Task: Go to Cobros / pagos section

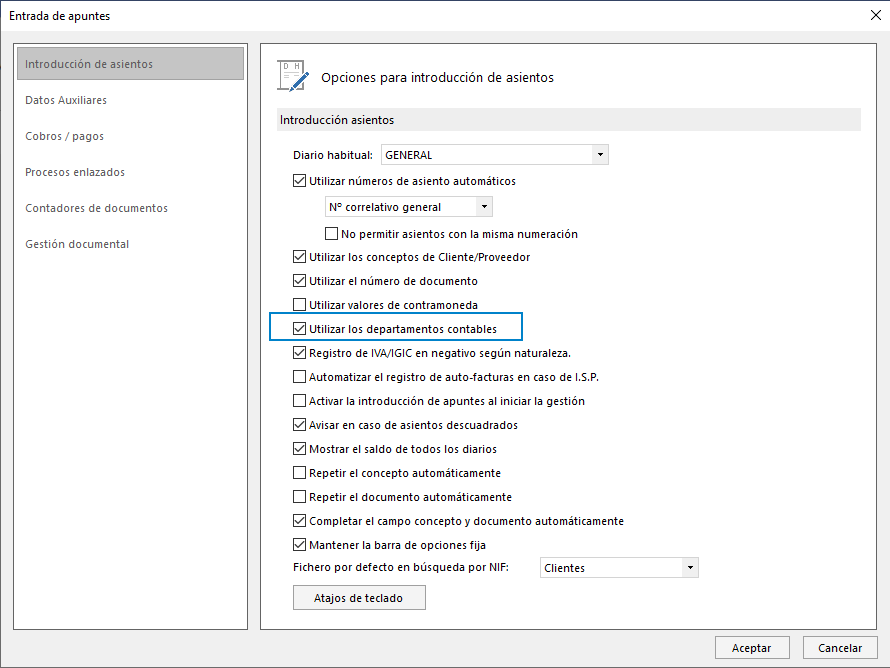Action: click(x=64, y=136)
